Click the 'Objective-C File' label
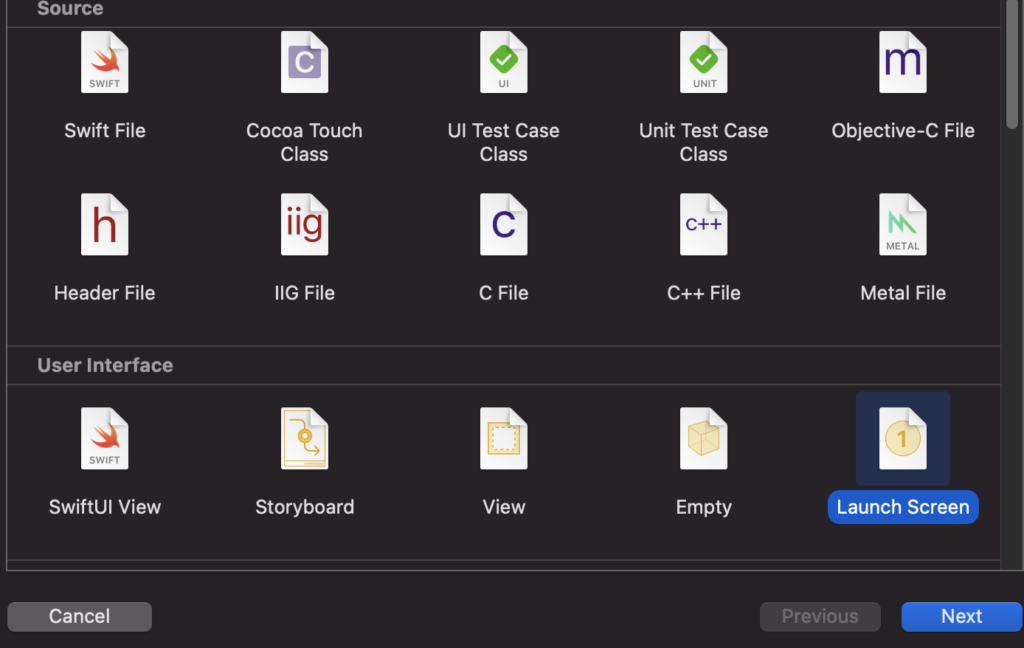The image size is (1024, 648). (x=903, y=131)
